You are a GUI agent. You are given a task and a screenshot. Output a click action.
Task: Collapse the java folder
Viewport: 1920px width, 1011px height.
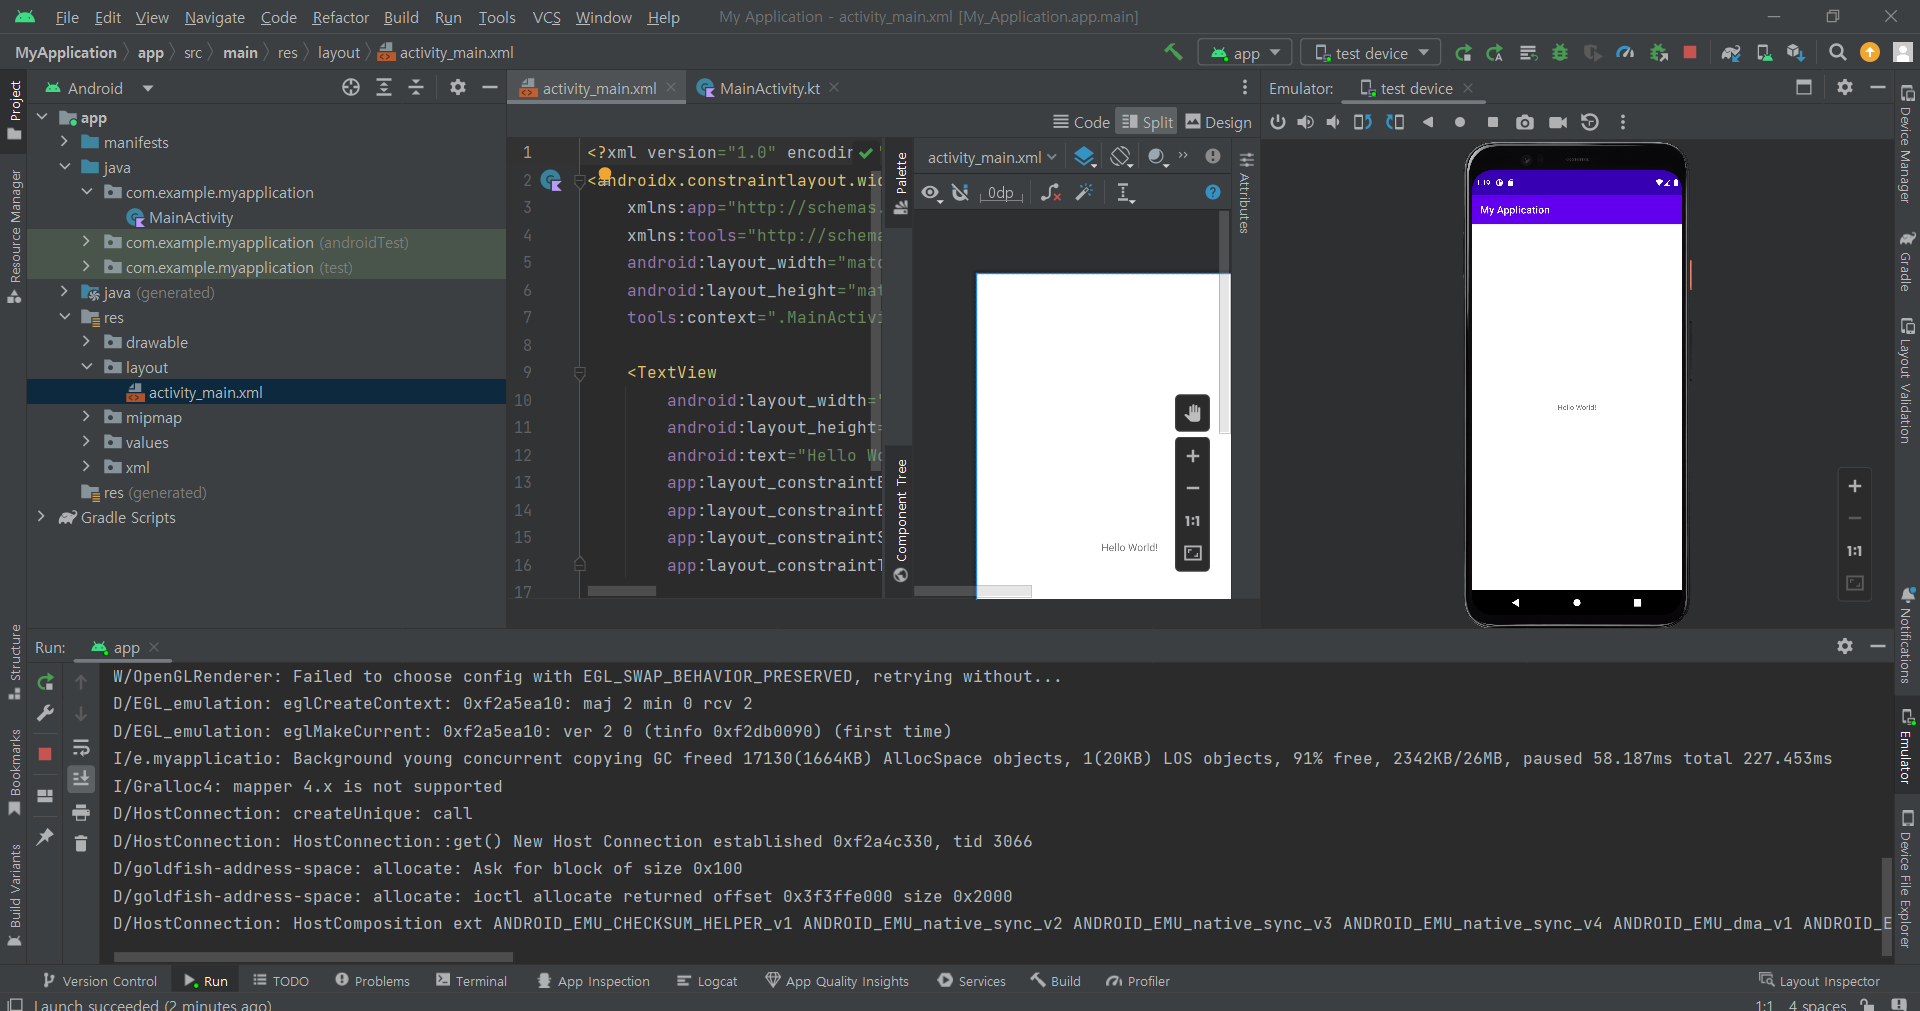click(x=64, y=167)
